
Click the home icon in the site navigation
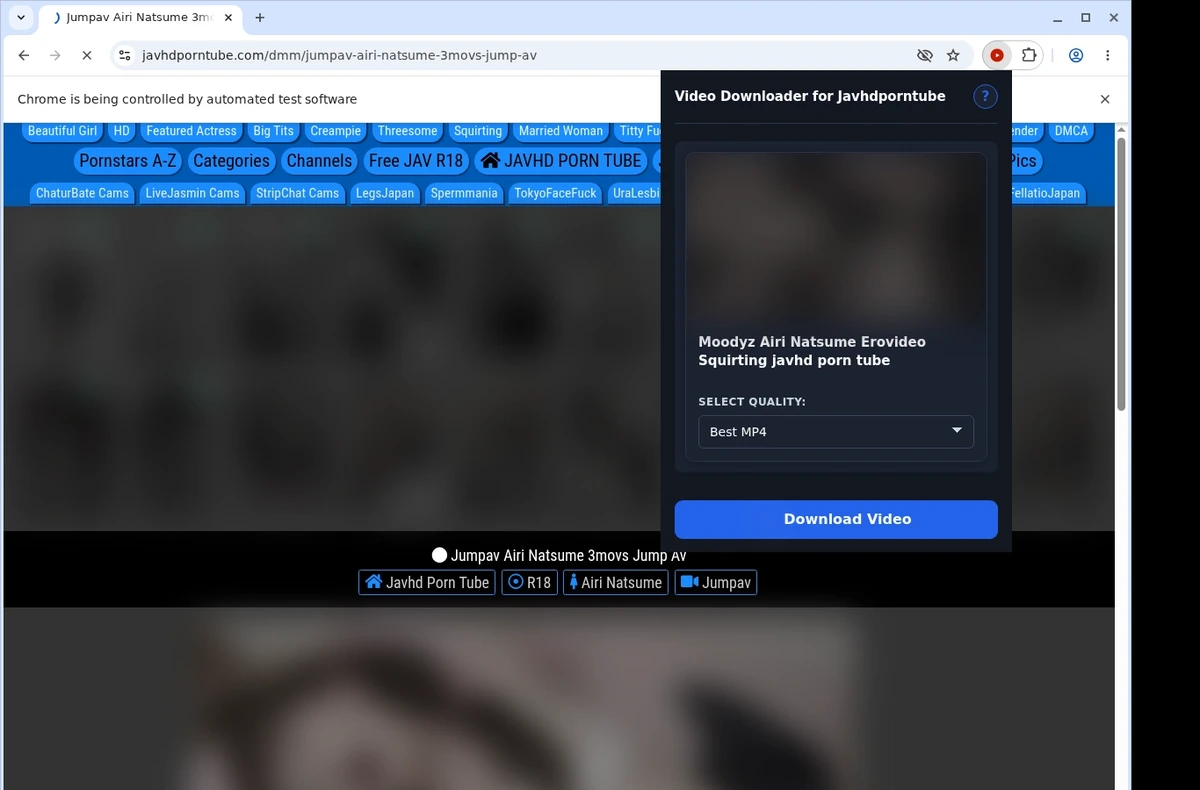coord(490,160)
